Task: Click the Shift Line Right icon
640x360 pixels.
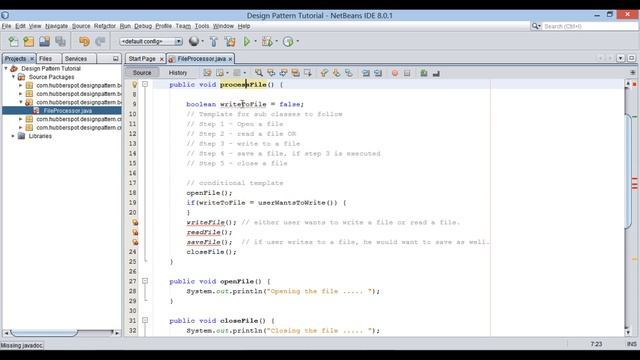Action: point(378,73)
